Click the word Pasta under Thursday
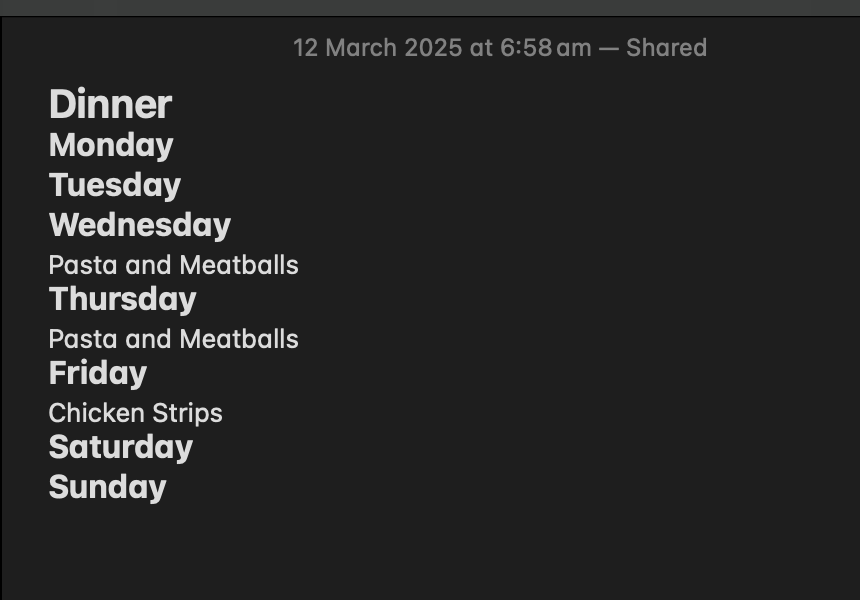The width and height of the screenshot is (860, 600). click(83, 339)
